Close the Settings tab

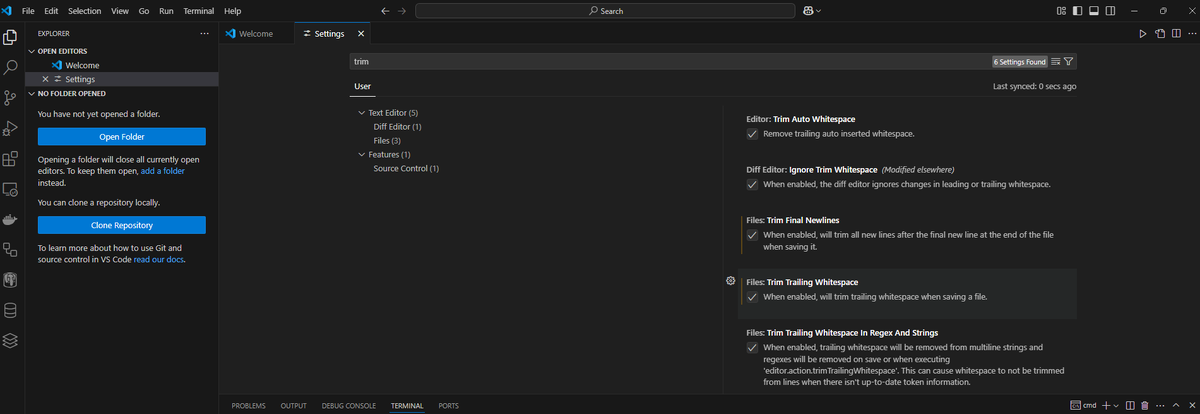coord(361,33)
